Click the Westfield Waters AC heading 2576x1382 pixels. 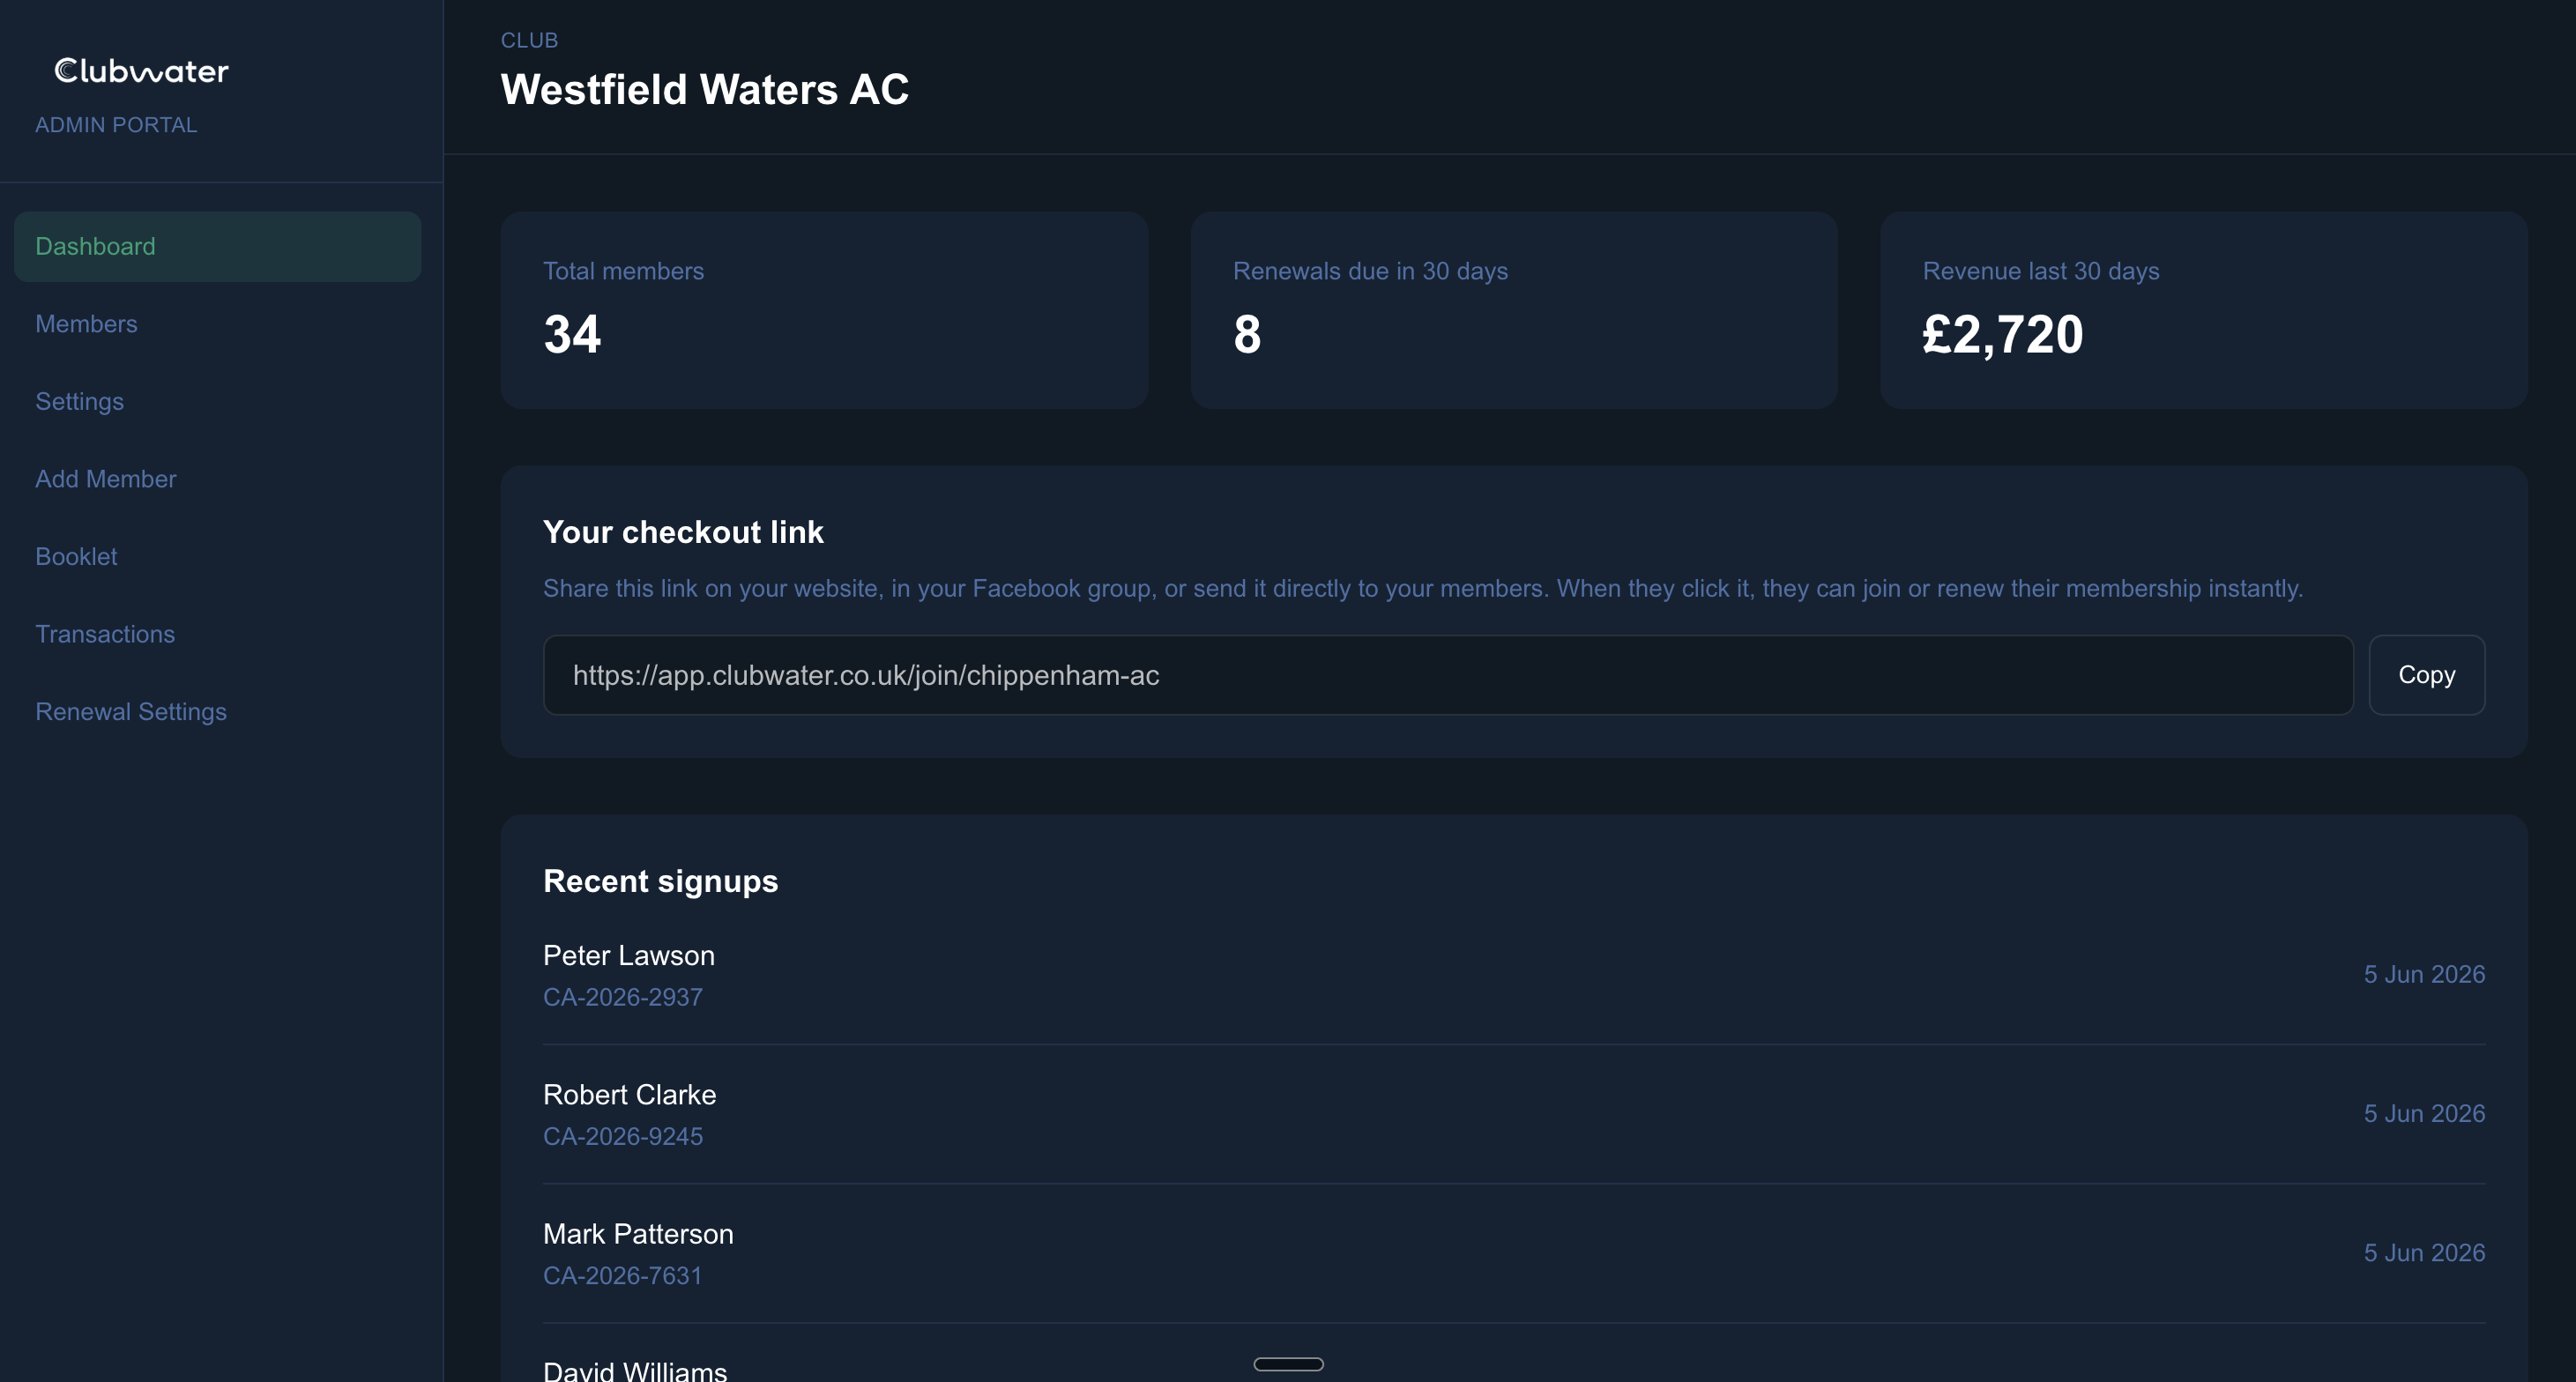coord(704,90)
